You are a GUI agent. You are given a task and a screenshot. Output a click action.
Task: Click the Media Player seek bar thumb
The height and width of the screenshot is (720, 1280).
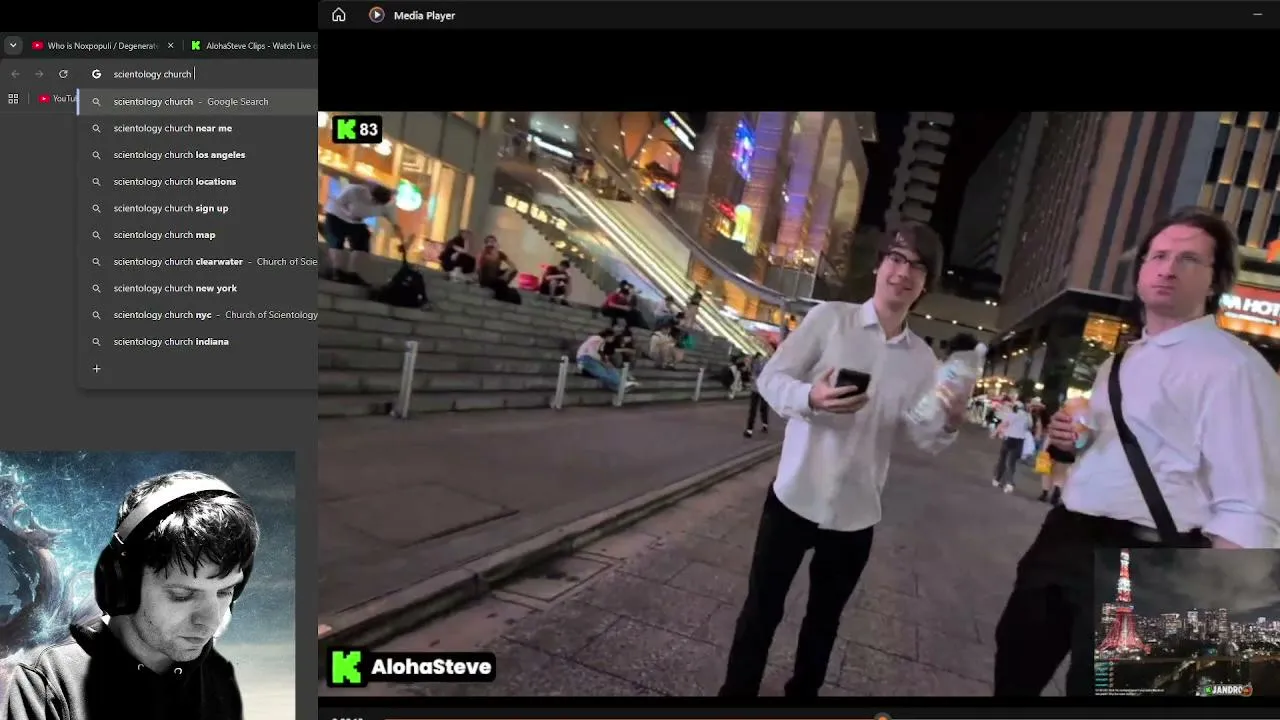881,716
